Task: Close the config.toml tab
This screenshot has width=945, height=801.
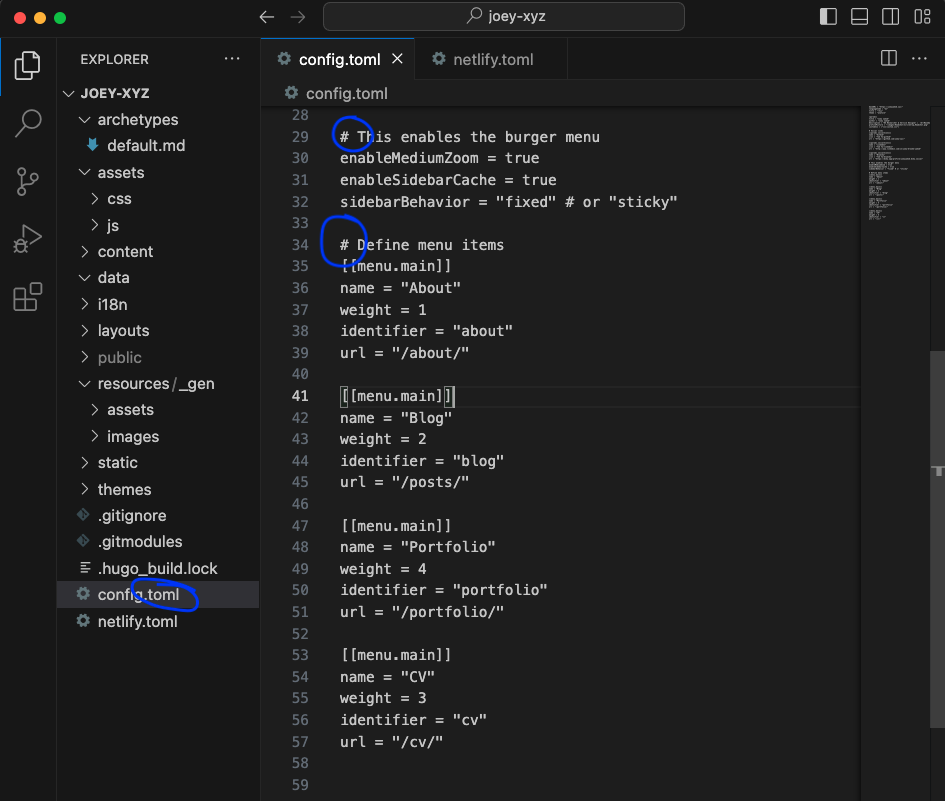Action: click(397, 59)
